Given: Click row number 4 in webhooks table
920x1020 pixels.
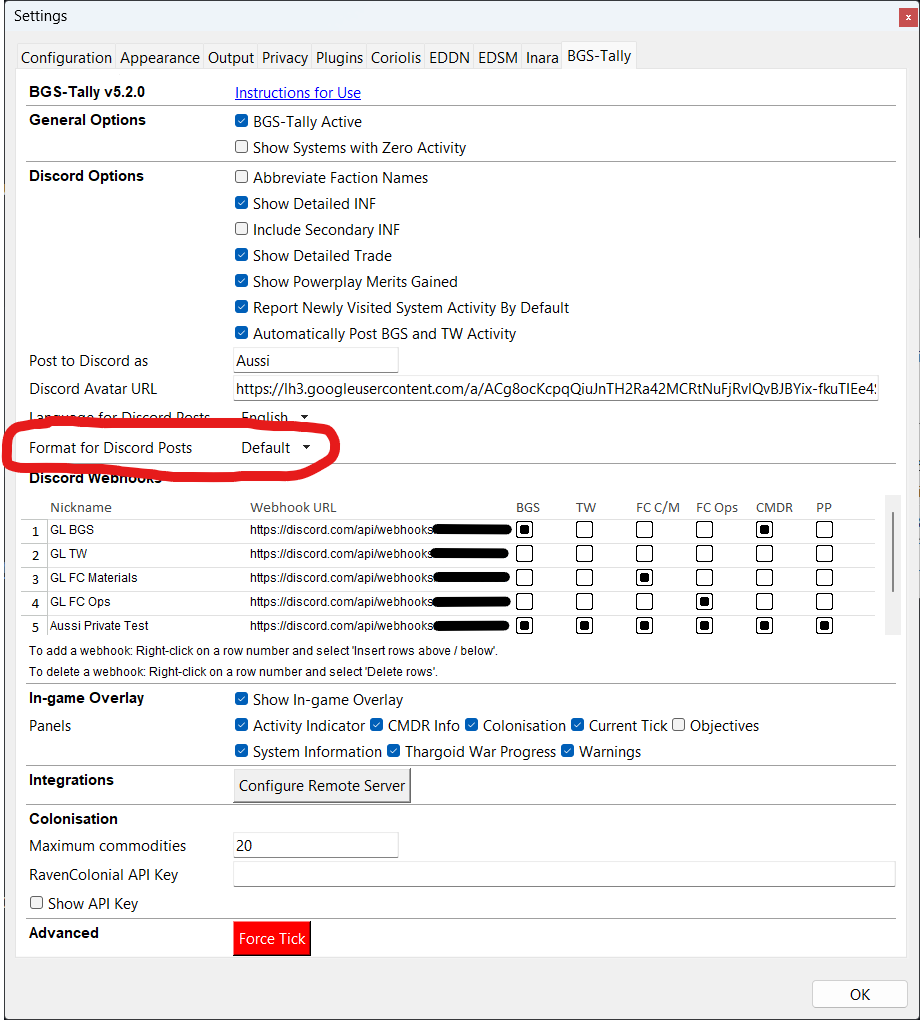Looking at the screenshot, I should (35, 603).
